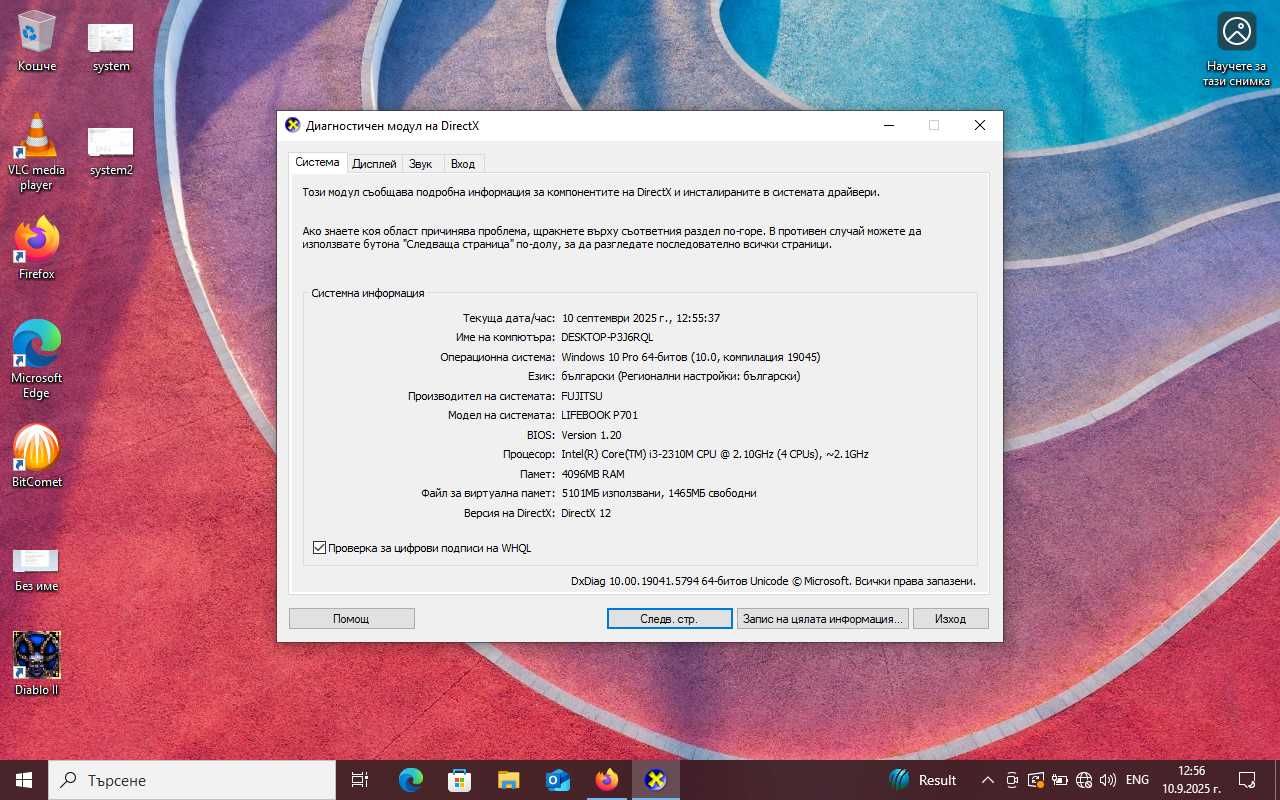Image resolution: width=1280 pixels, height=800 pixels.
Task: Select the BitComet desktop shortcut
Action: [x=37, y=456]
